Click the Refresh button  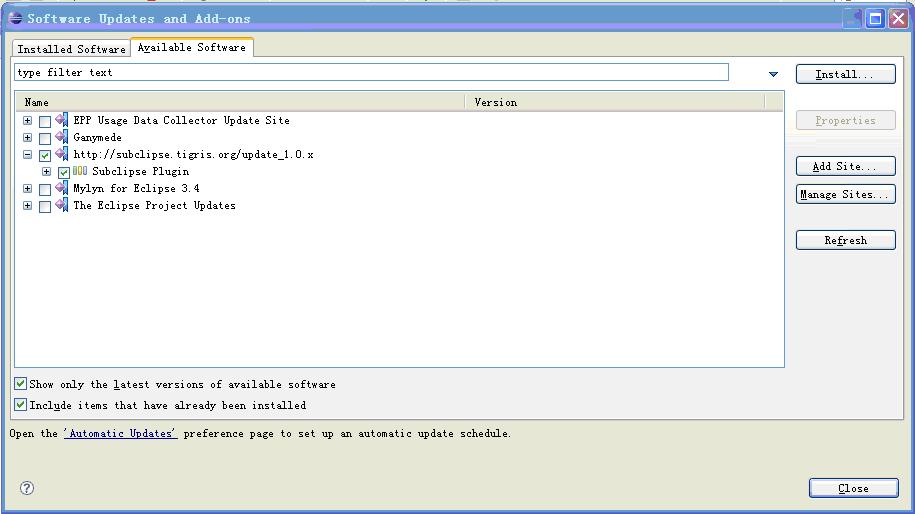[845, 240]
